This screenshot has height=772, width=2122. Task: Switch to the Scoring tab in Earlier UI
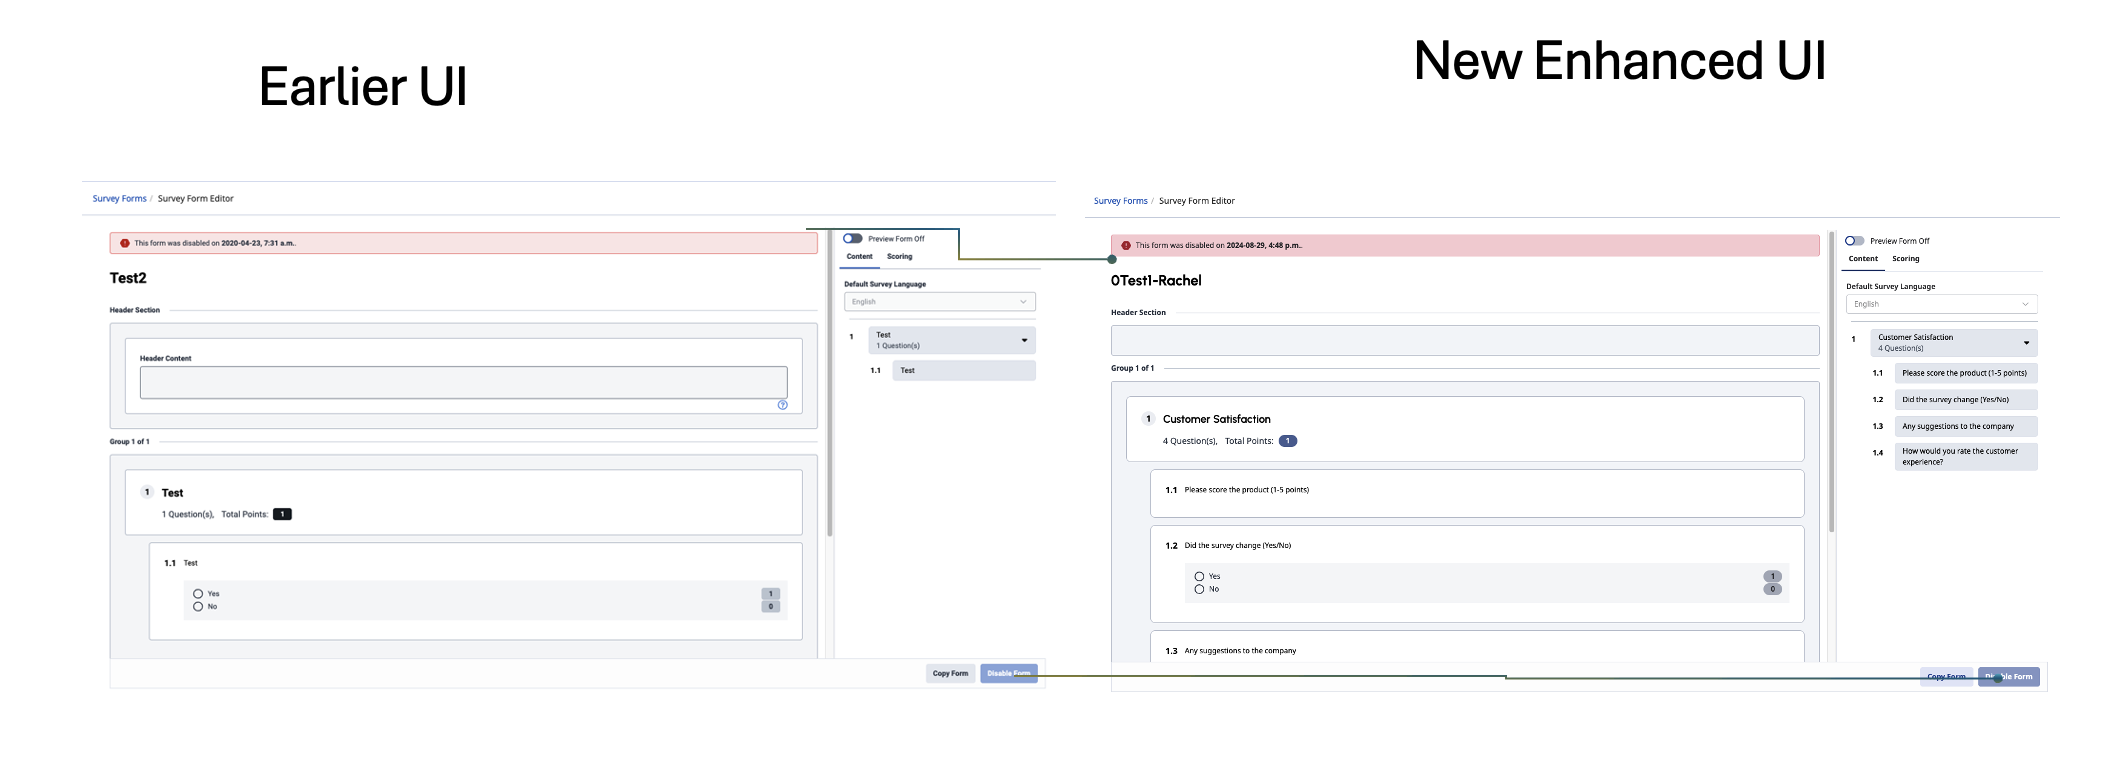(899, 257)
